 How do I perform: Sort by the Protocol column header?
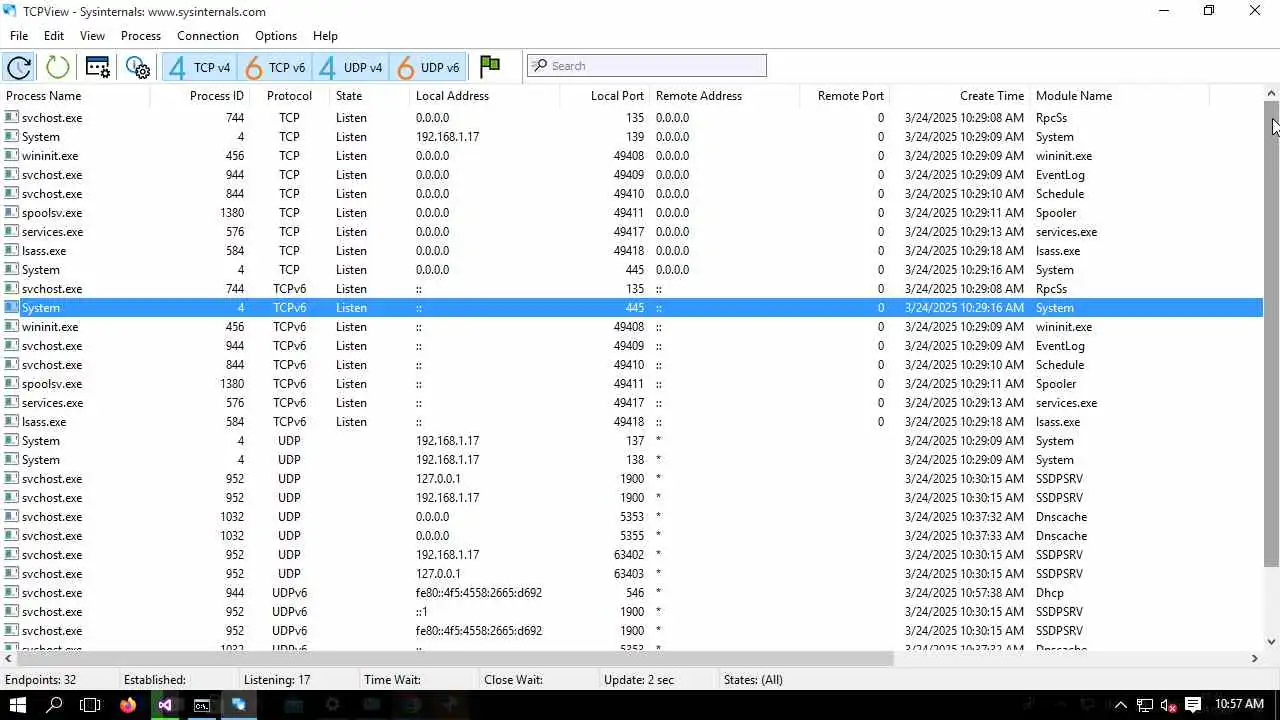point(289,96)
